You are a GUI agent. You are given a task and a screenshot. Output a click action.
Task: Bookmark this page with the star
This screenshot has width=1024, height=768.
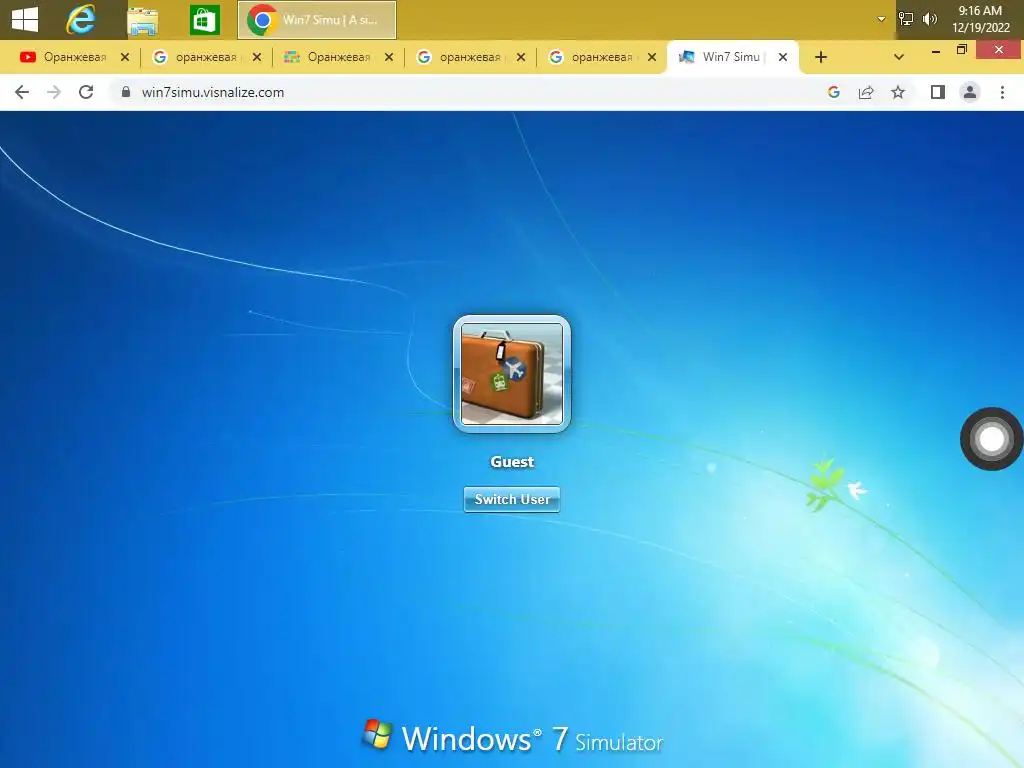point(898,92)
